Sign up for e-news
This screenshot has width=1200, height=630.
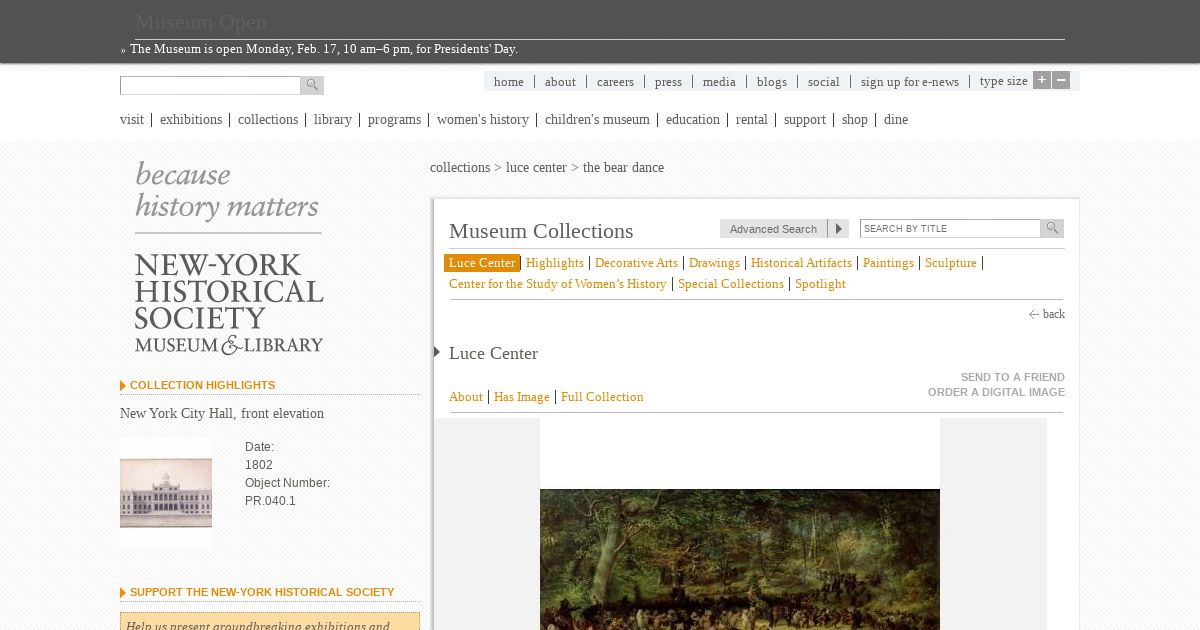(910, 82)
